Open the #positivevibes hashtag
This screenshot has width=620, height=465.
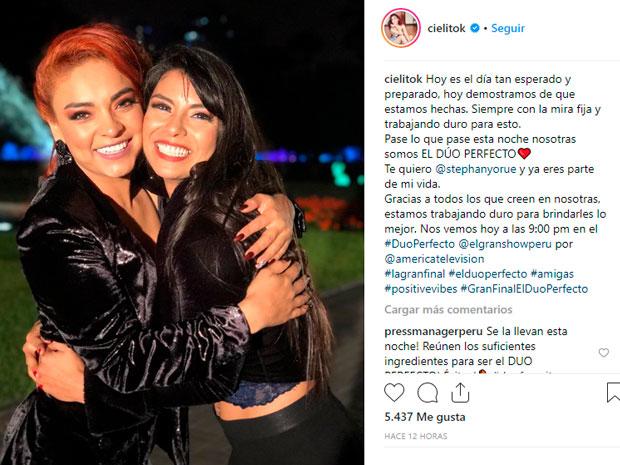[x=421, y=289]
